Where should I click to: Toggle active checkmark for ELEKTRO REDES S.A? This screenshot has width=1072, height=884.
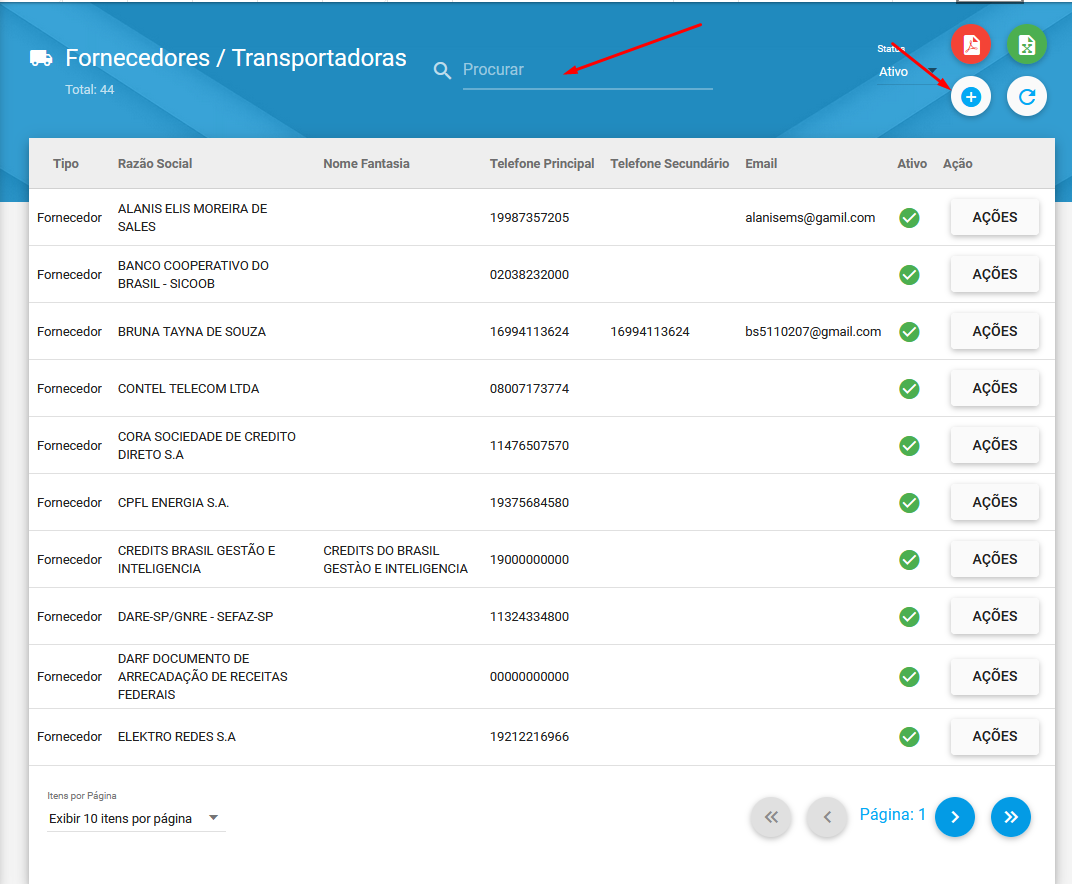point(909,737)
